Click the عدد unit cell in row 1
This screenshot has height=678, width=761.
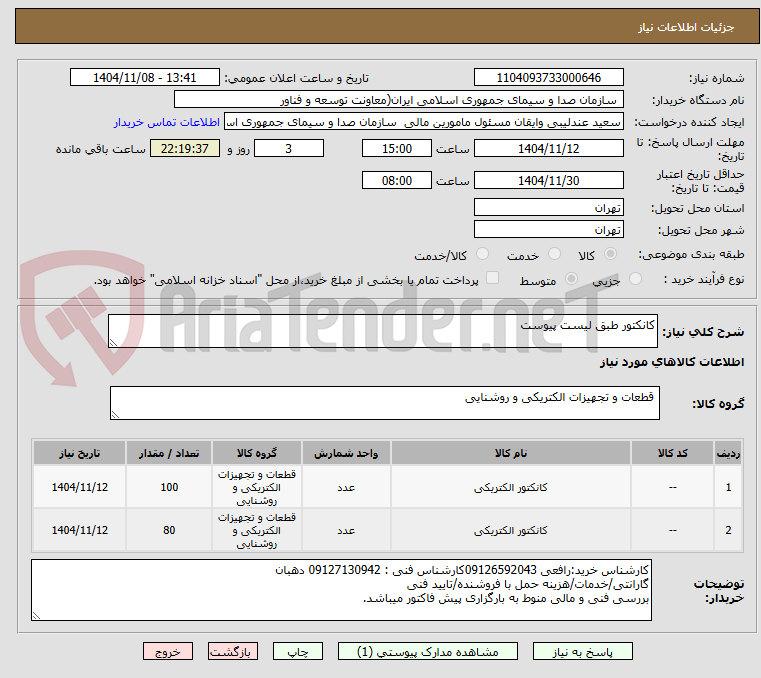[x=346, y=487]
